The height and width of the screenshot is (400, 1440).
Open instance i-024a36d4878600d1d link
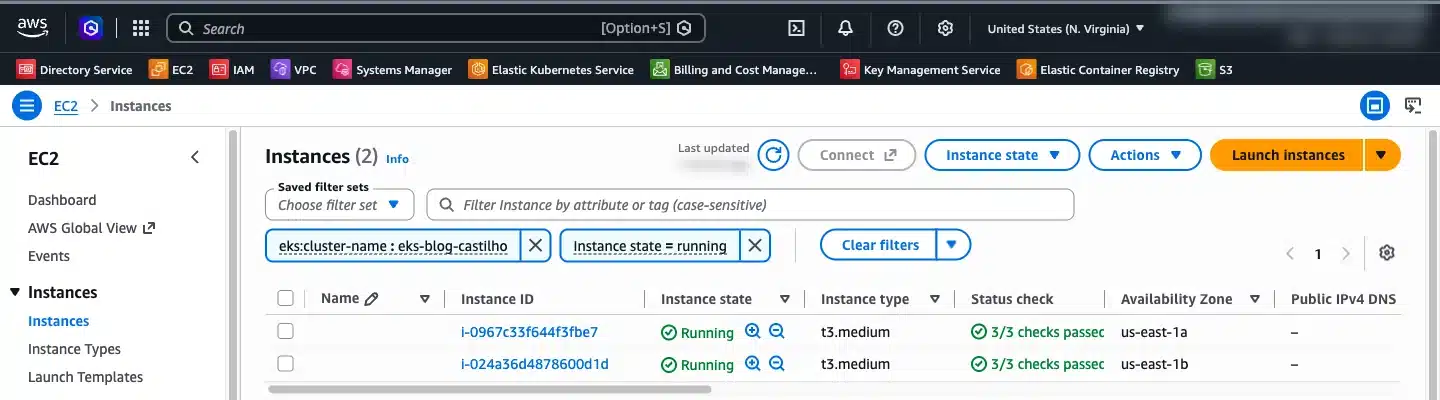[x=534, y=364]
